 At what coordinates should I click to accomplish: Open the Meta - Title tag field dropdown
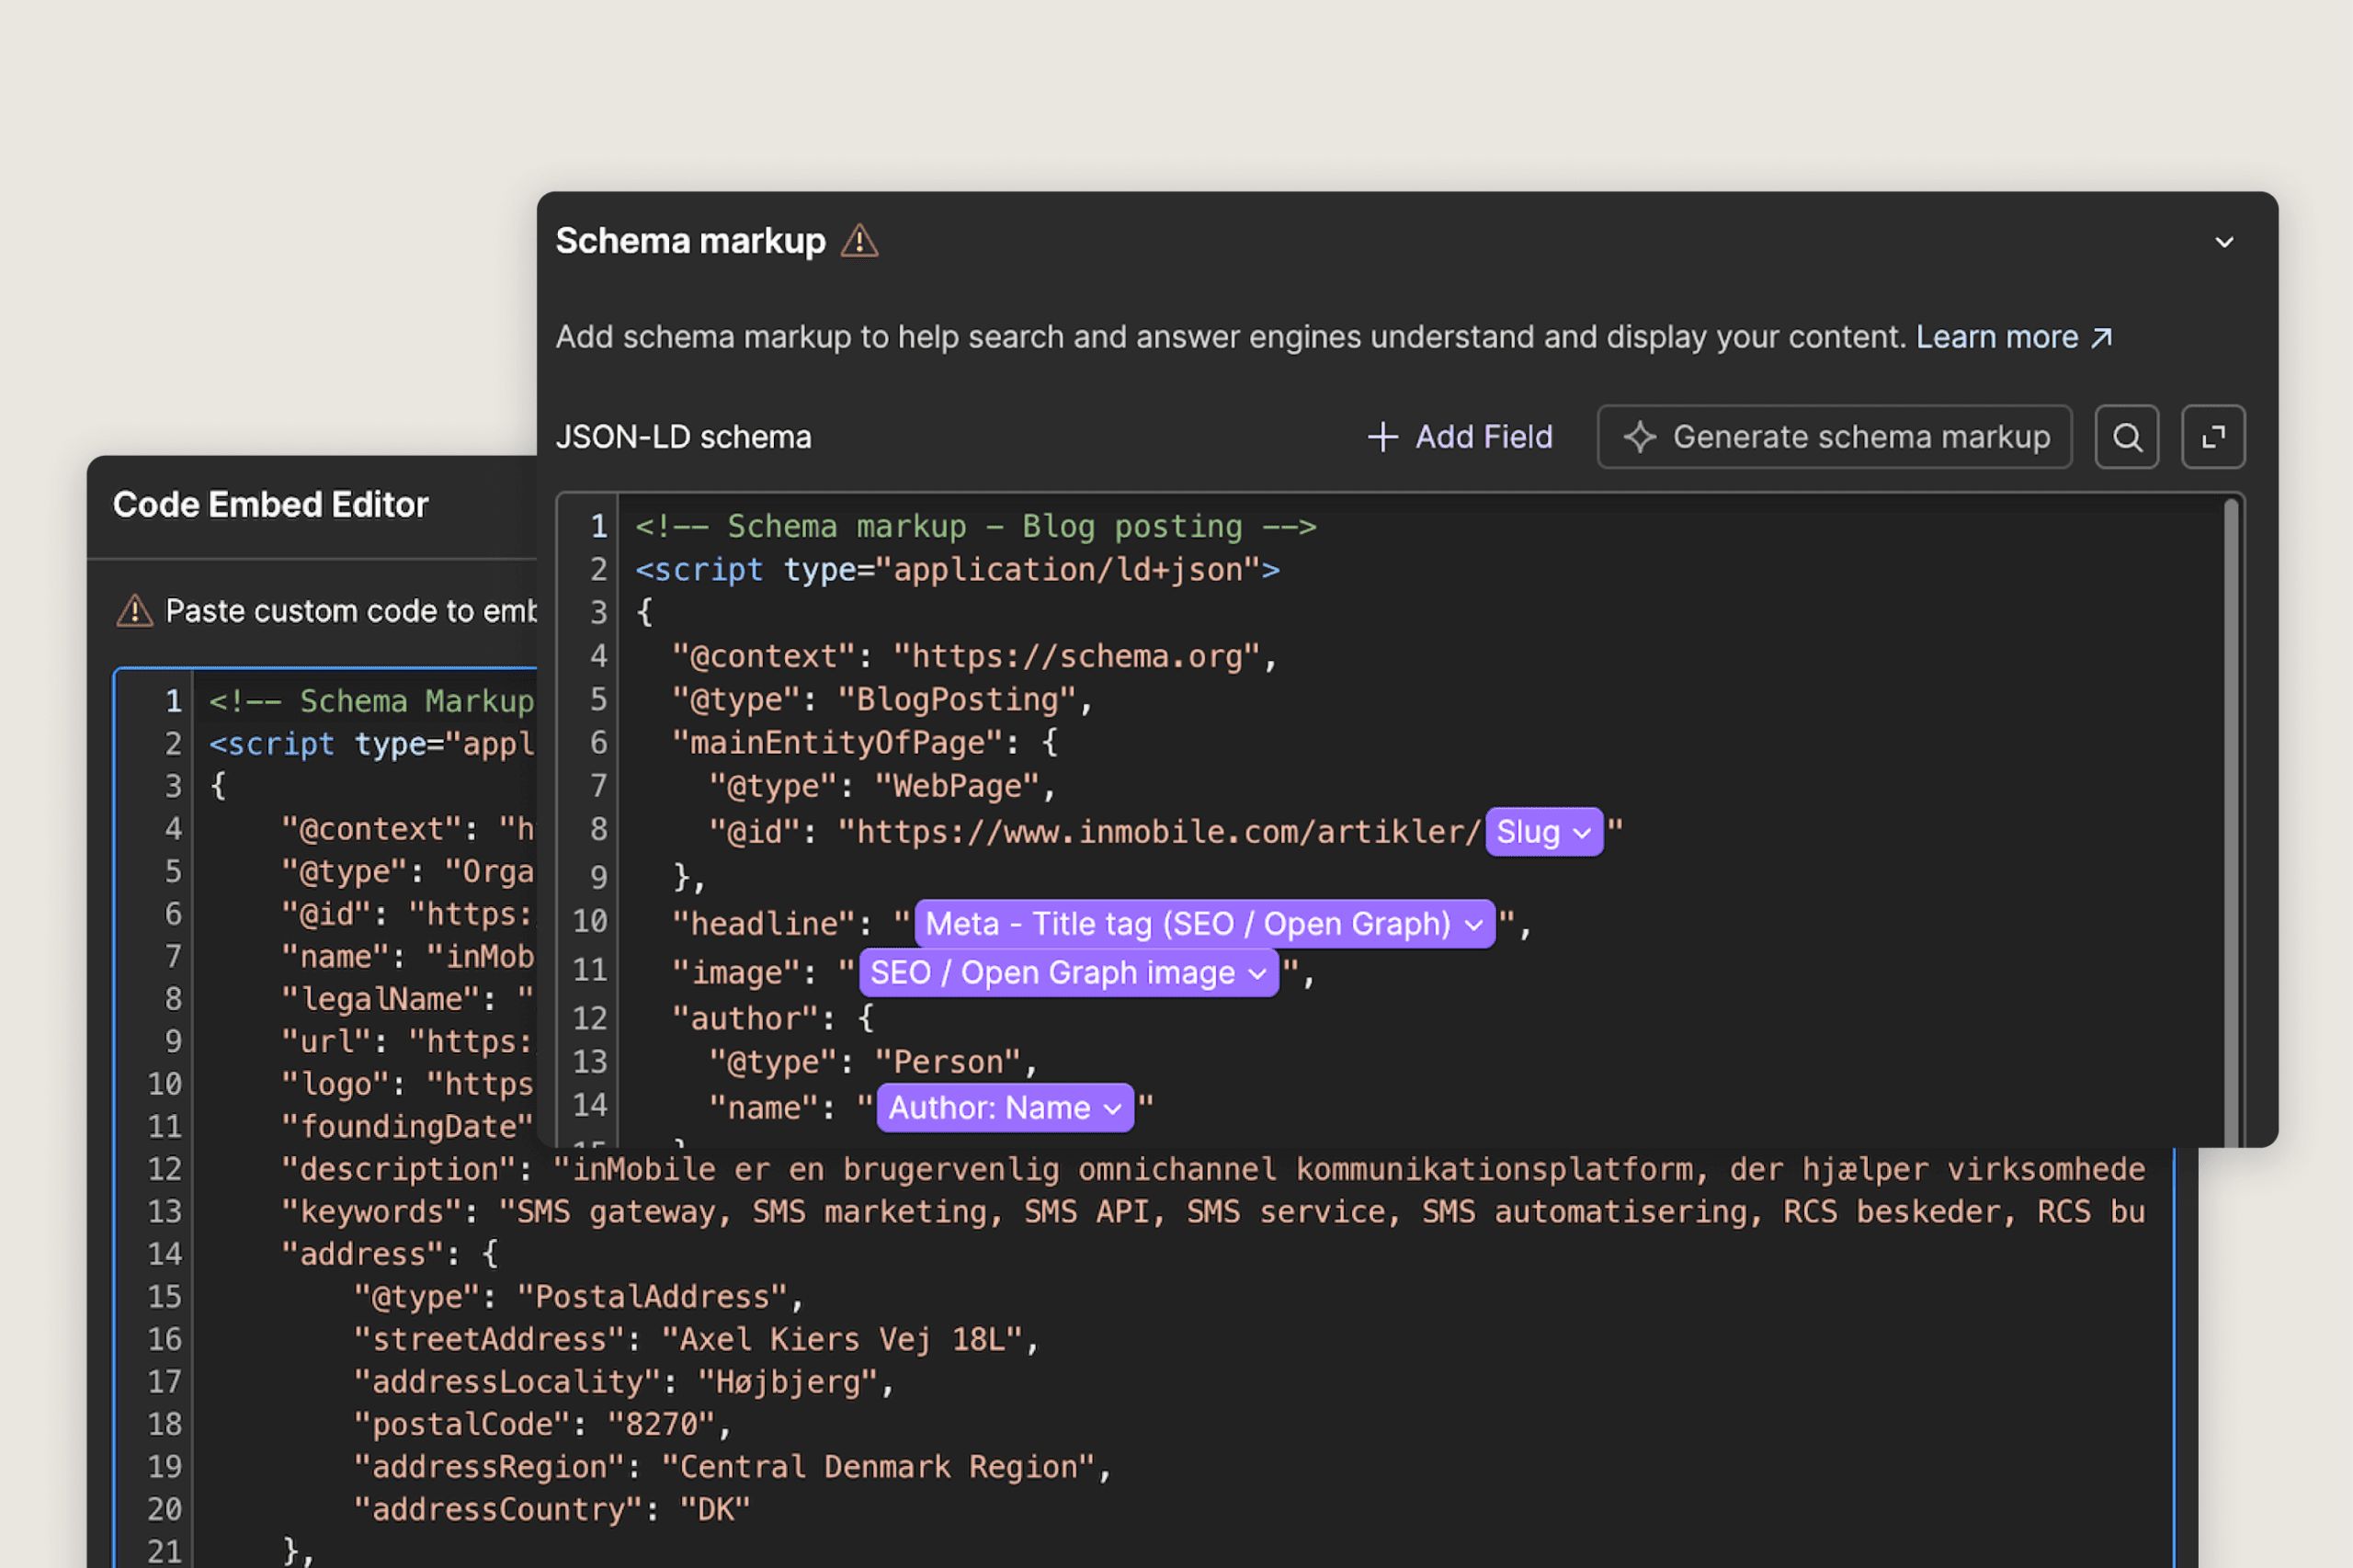tap(1203, 924)
